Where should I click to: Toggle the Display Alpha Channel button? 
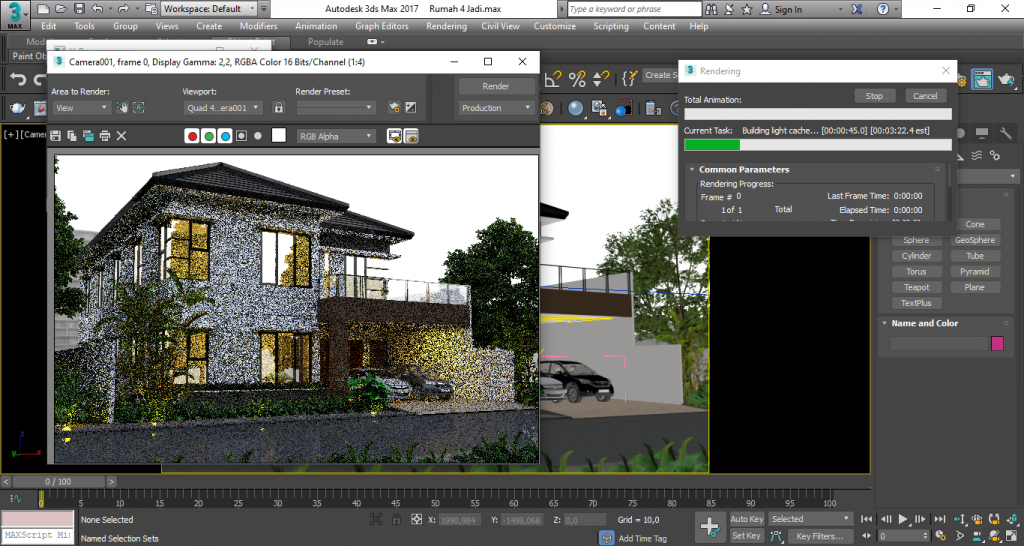click(242, 136)
